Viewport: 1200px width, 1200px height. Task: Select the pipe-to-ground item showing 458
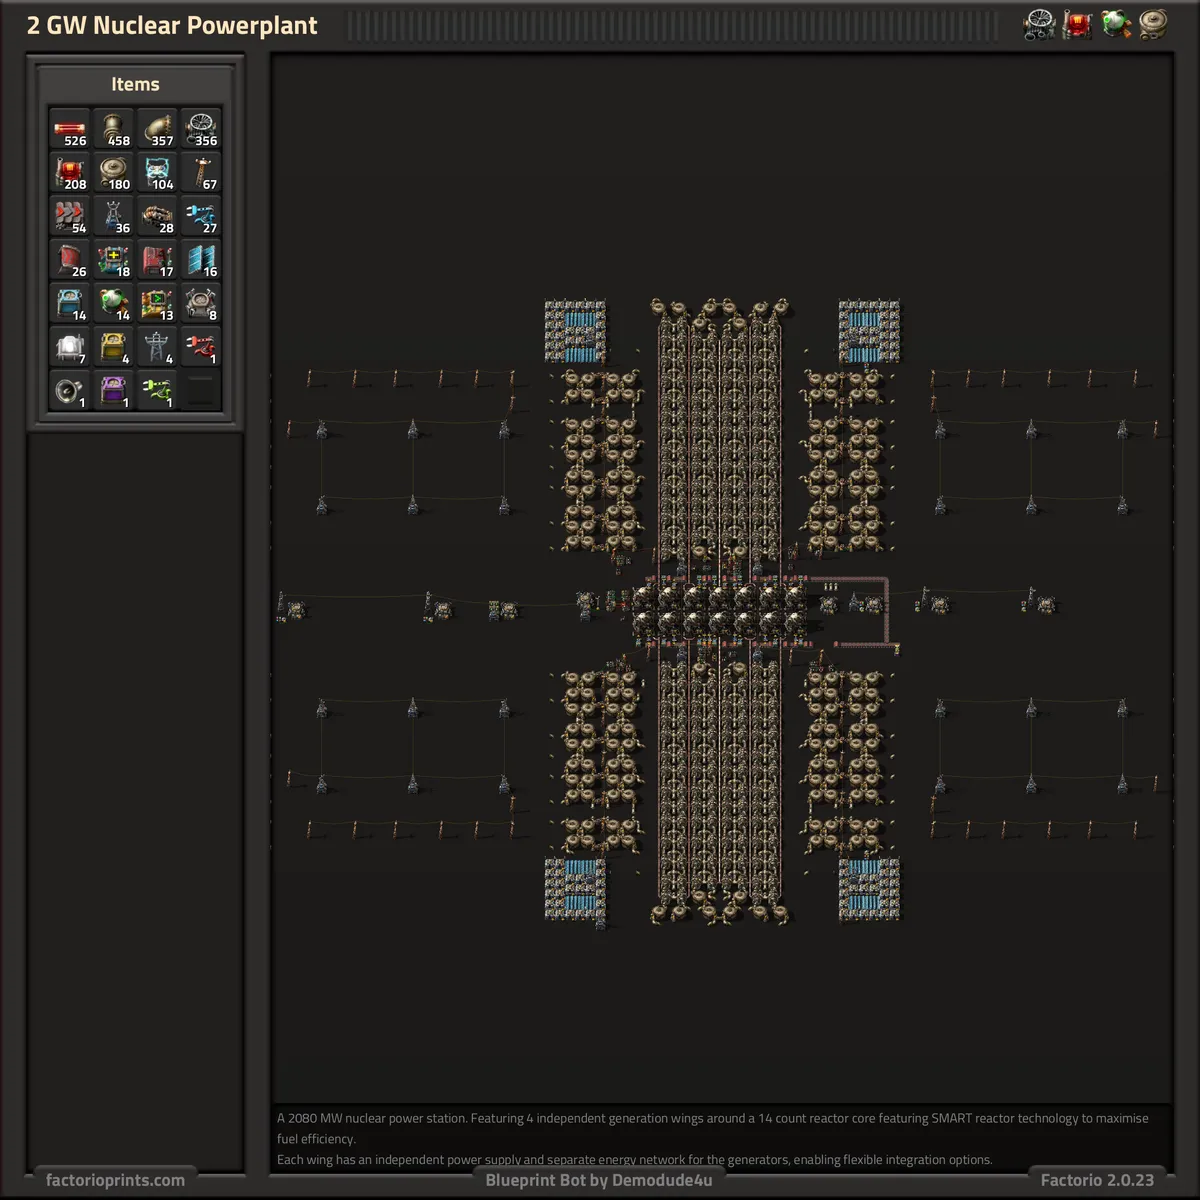113,128
